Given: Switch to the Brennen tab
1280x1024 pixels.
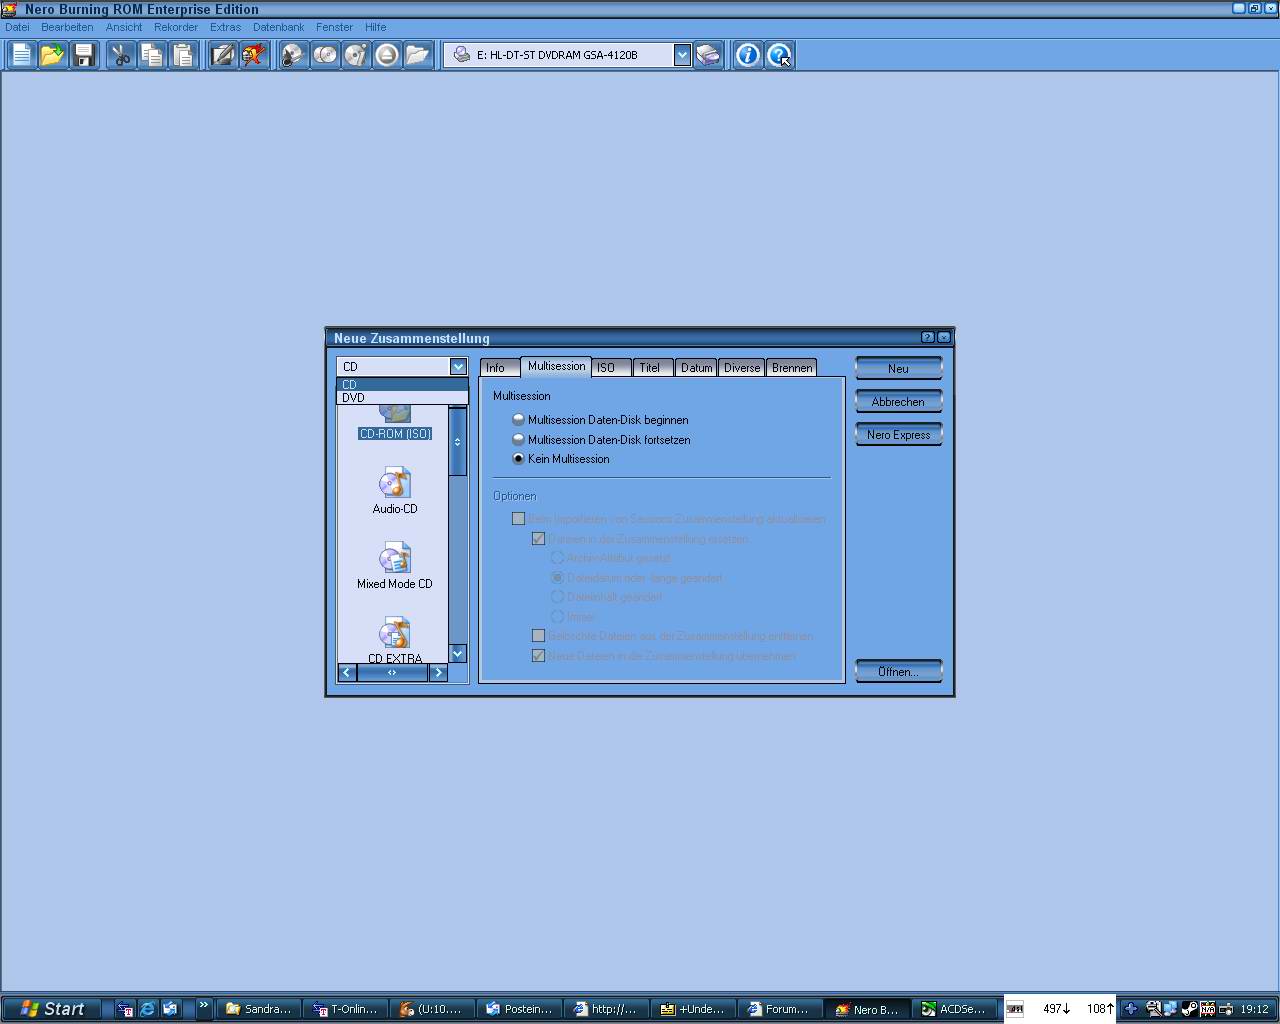Looking at the screenshot, I should 792,368.
